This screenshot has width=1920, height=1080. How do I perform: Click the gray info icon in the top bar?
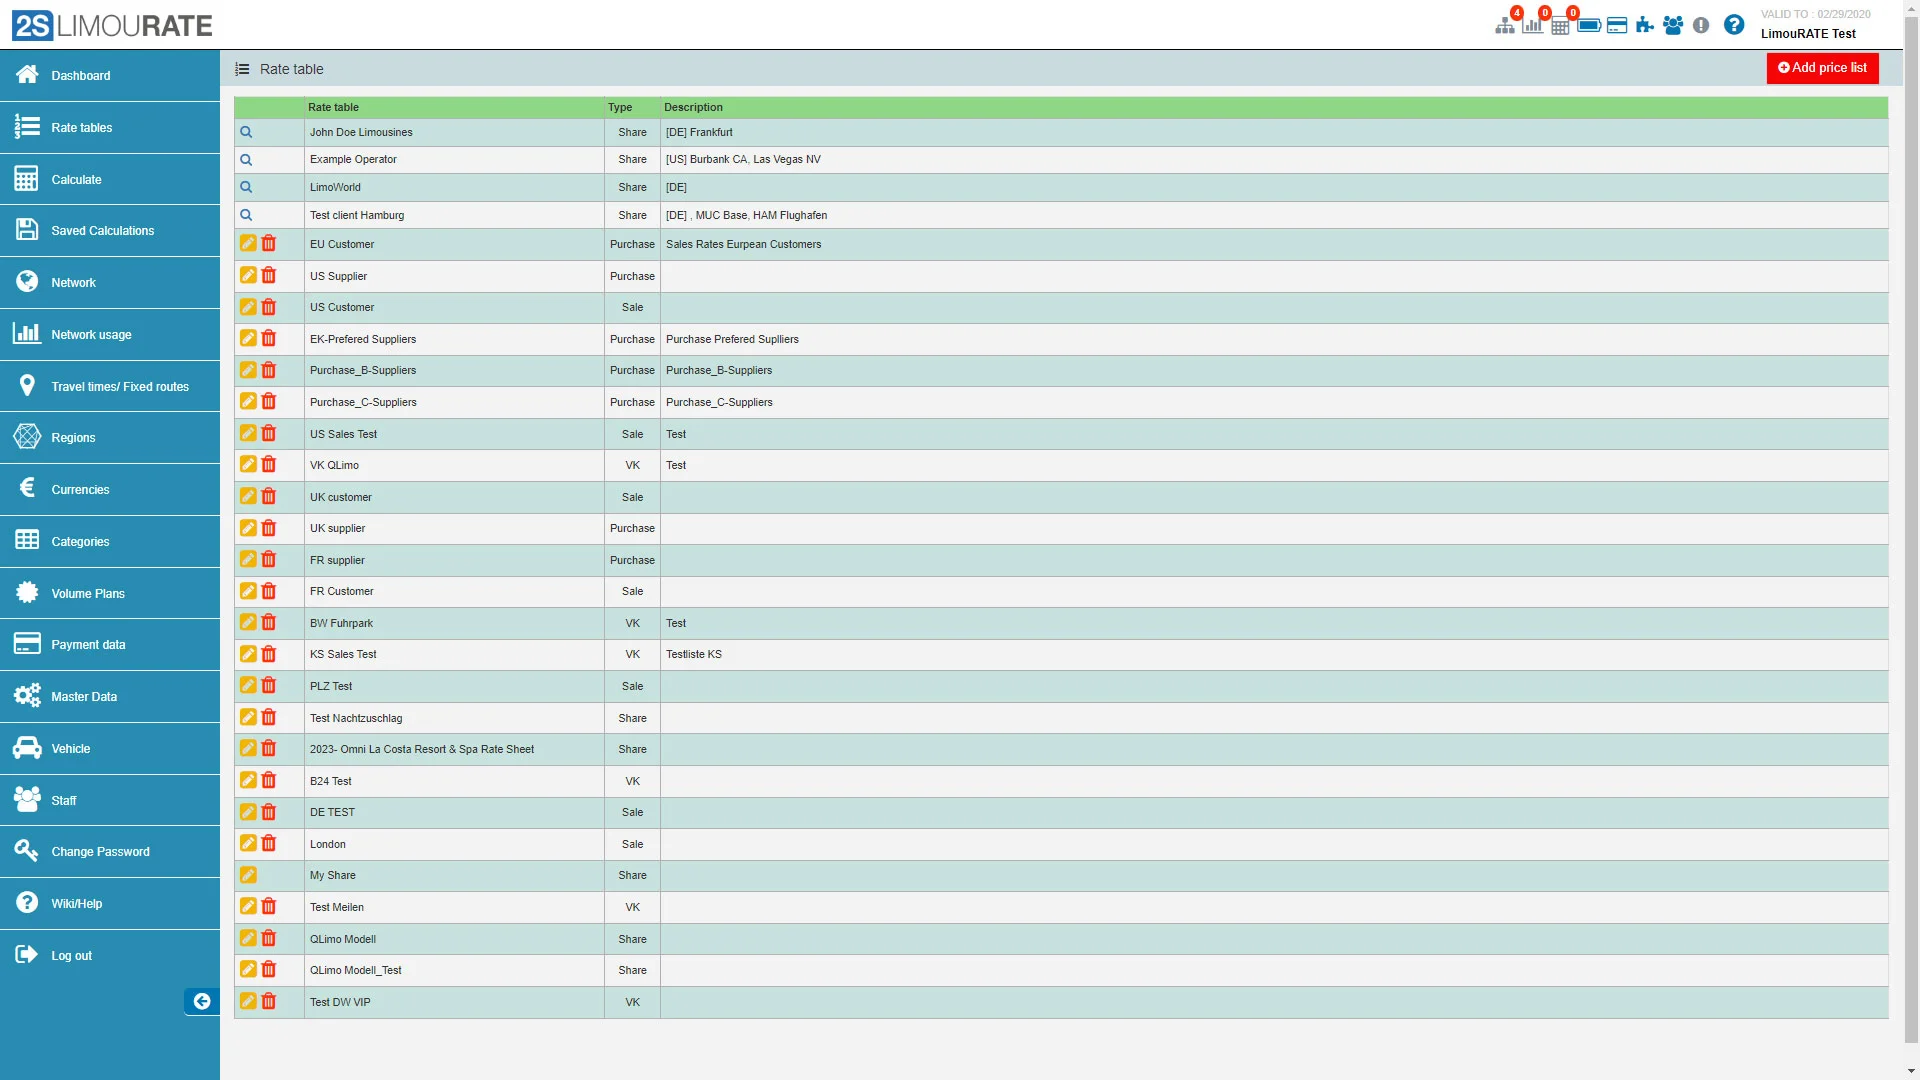(1701, 25)
